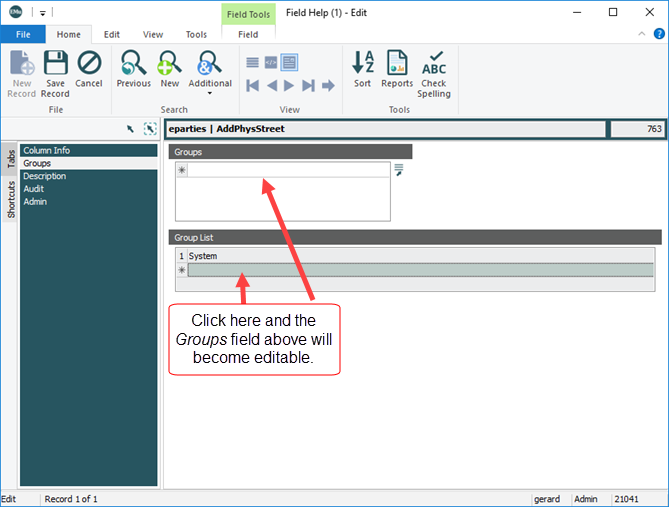Switch to the Edit ribbon tab

coord(112,34)
